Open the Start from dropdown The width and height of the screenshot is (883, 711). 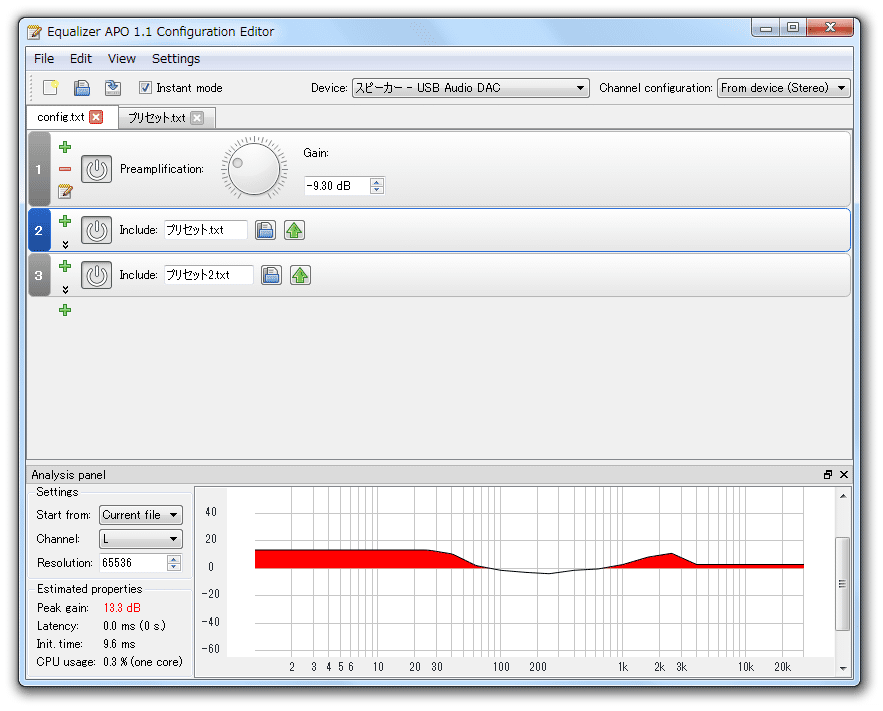coord(141,515)
